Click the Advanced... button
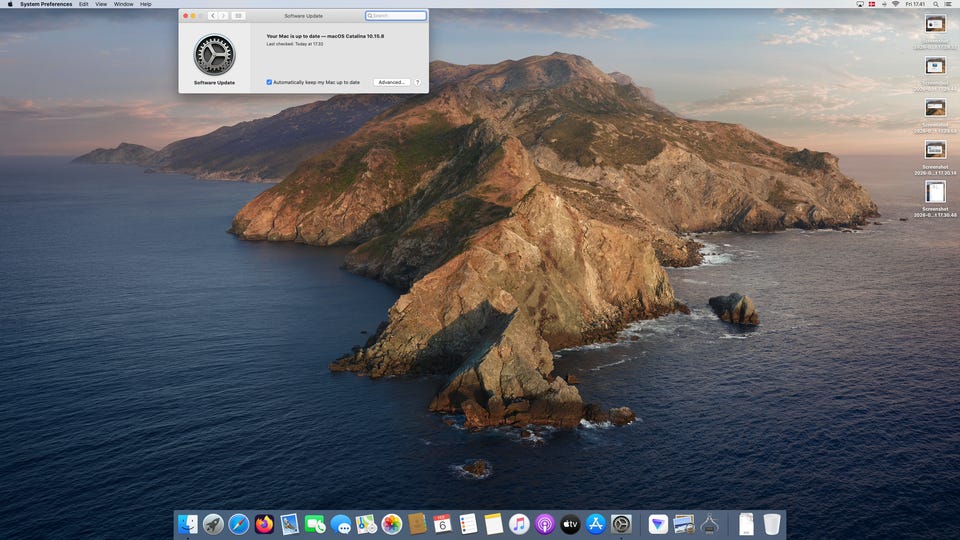The width and height of the screenshot is (960, 540). [391, 82]
